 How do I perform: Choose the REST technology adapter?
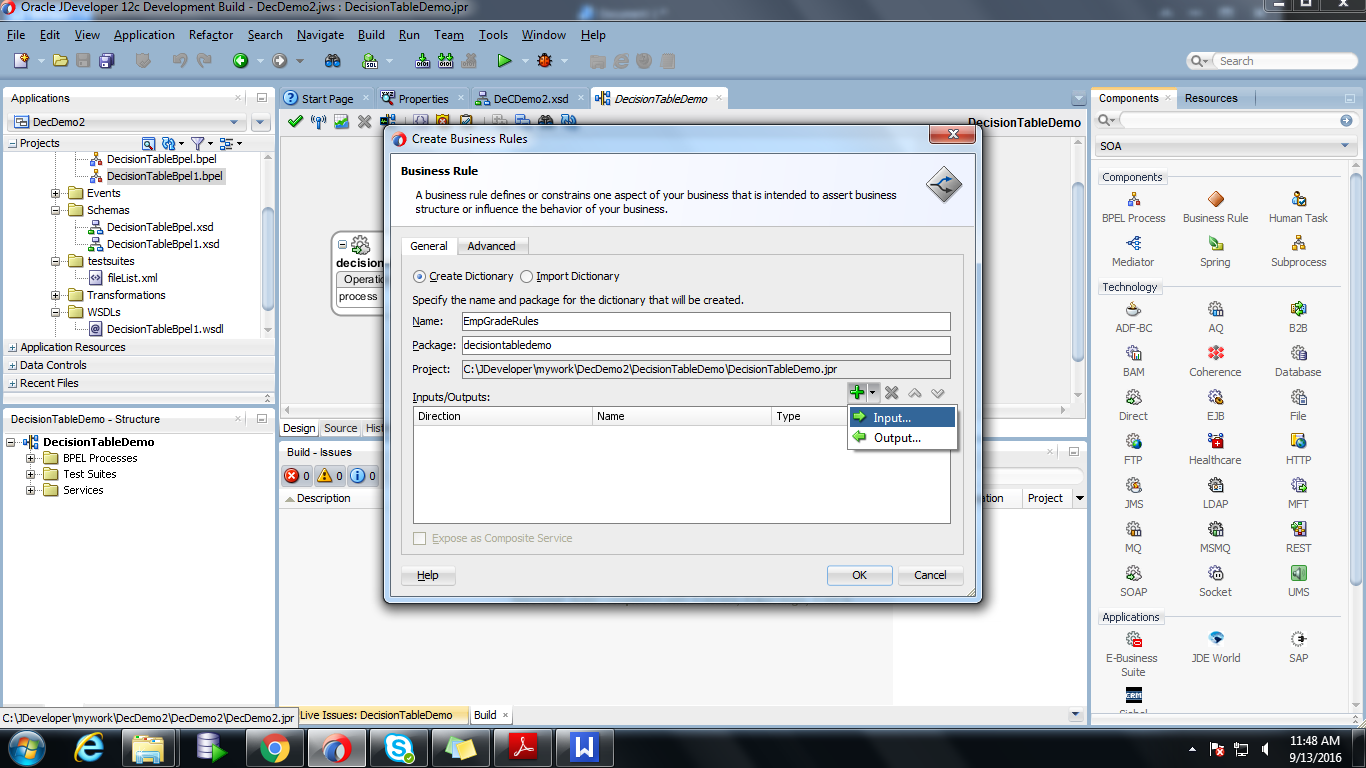(x=1297, y=530)
